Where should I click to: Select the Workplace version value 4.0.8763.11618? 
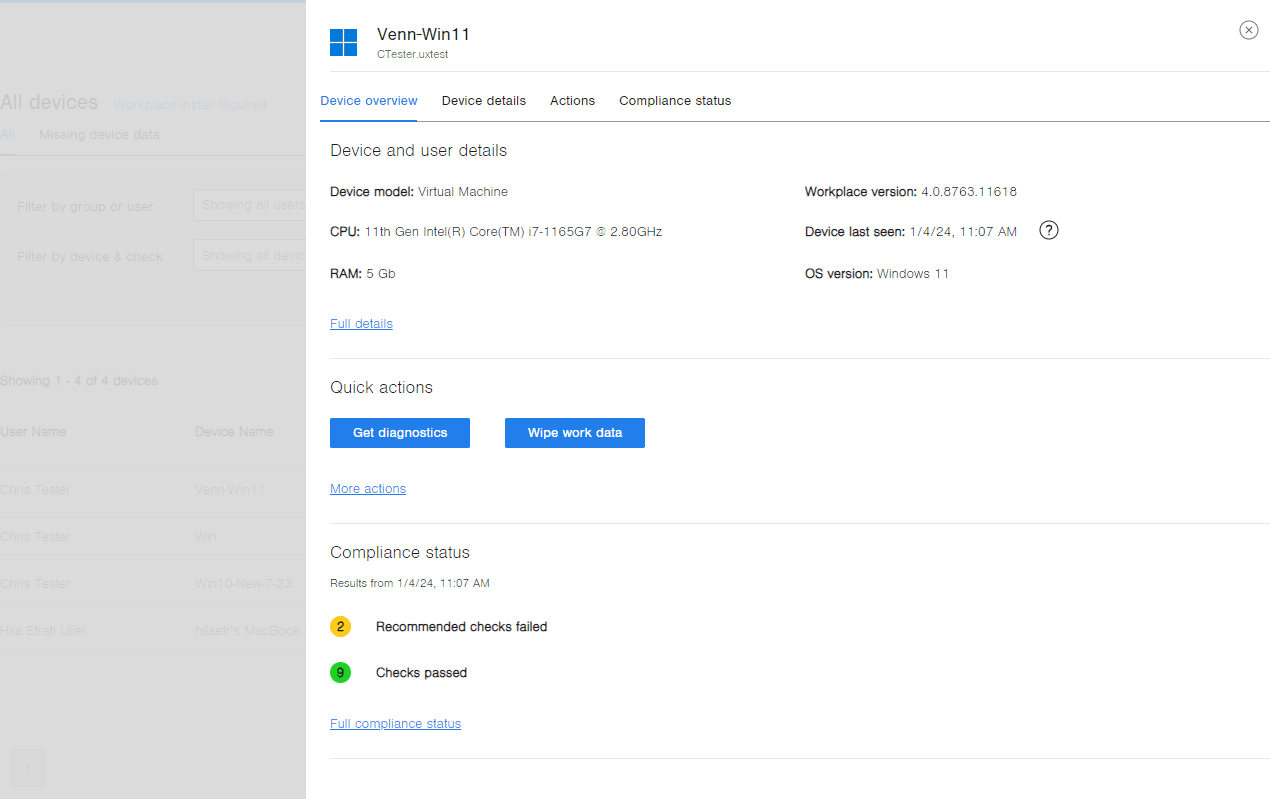tap(969, 192)
